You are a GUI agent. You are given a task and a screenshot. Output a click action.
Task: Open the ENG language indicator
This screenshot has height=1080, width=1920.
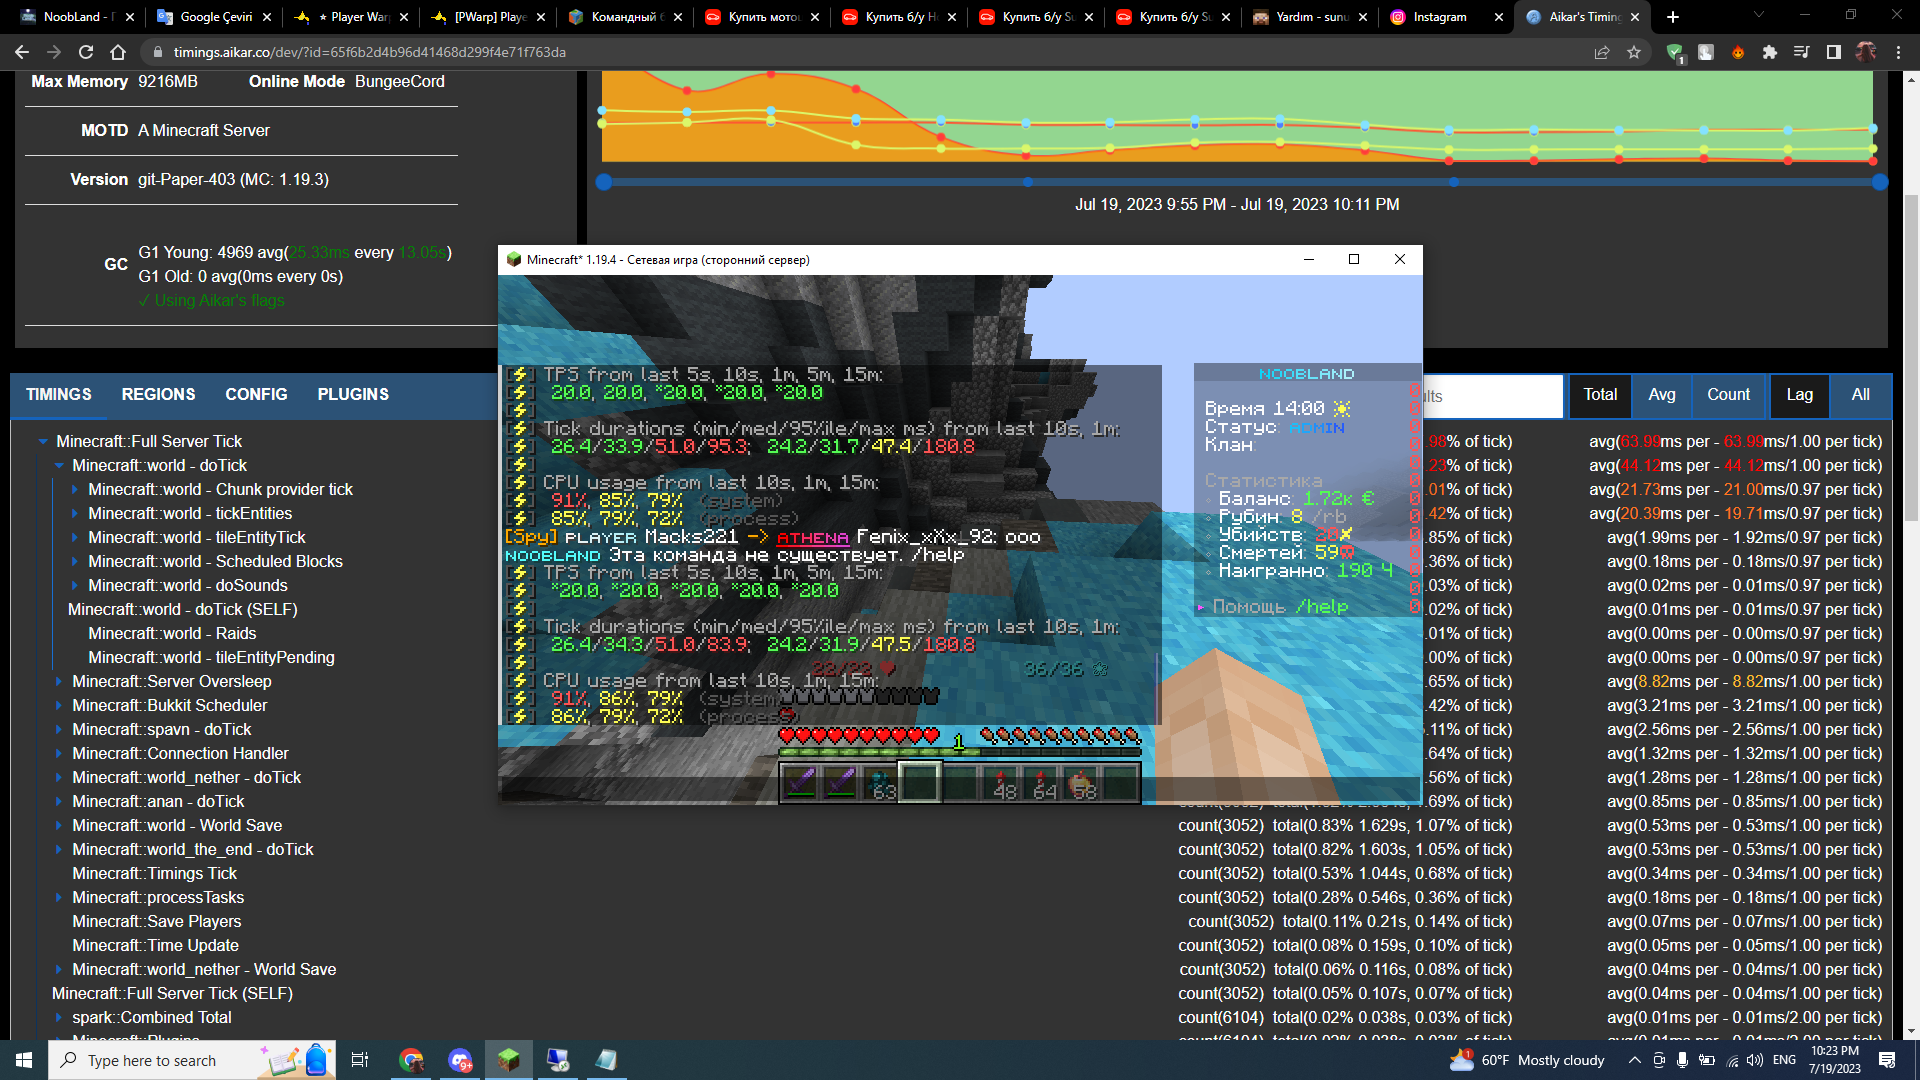pos(1784,1060)
